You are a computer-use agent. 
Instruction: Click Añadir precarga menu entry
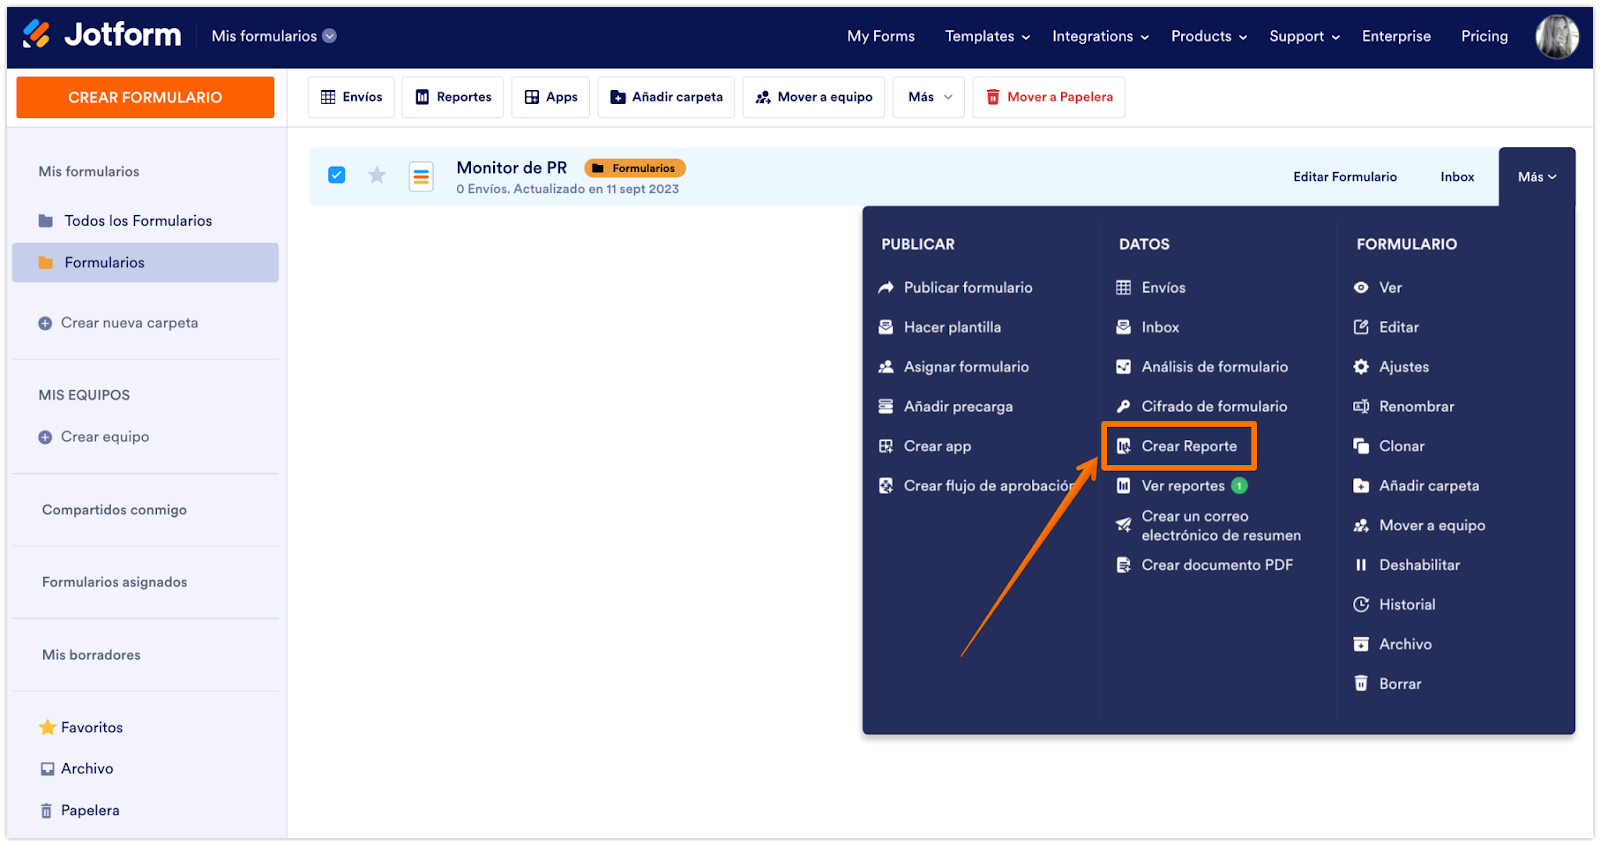(945, 407)
